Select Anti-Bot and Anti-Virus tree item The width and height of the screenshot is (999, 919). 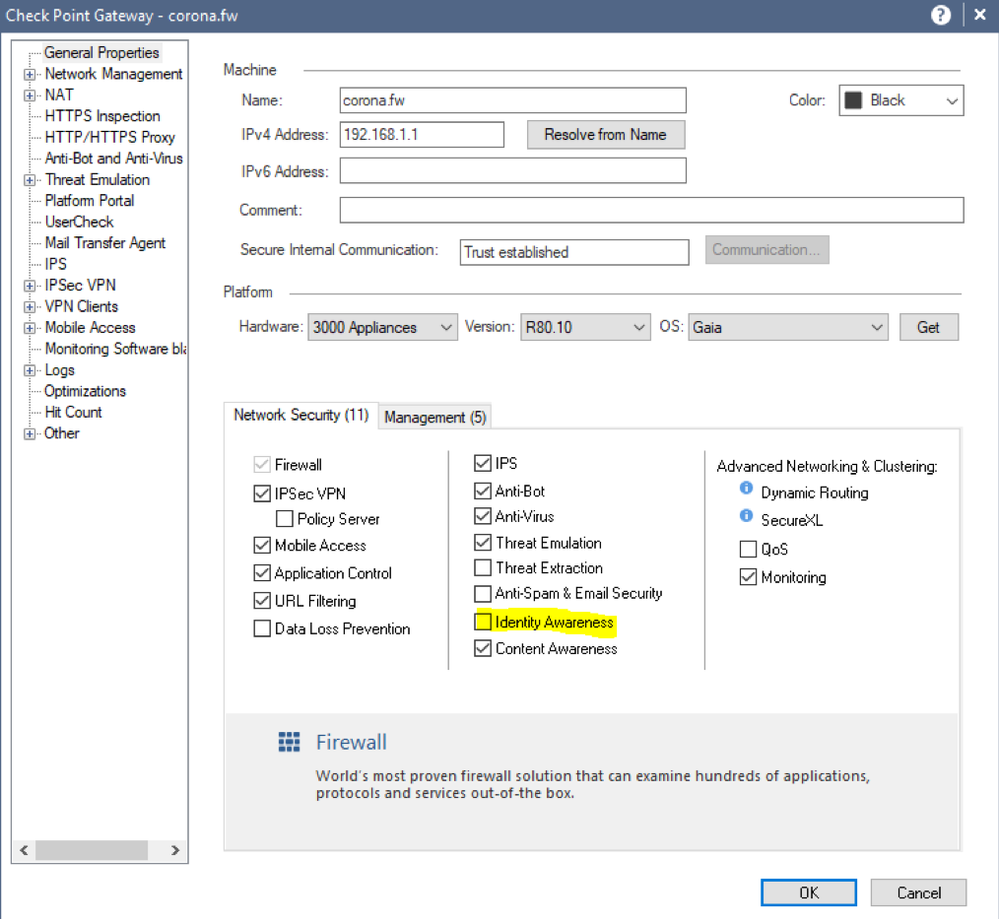[113, 158]
